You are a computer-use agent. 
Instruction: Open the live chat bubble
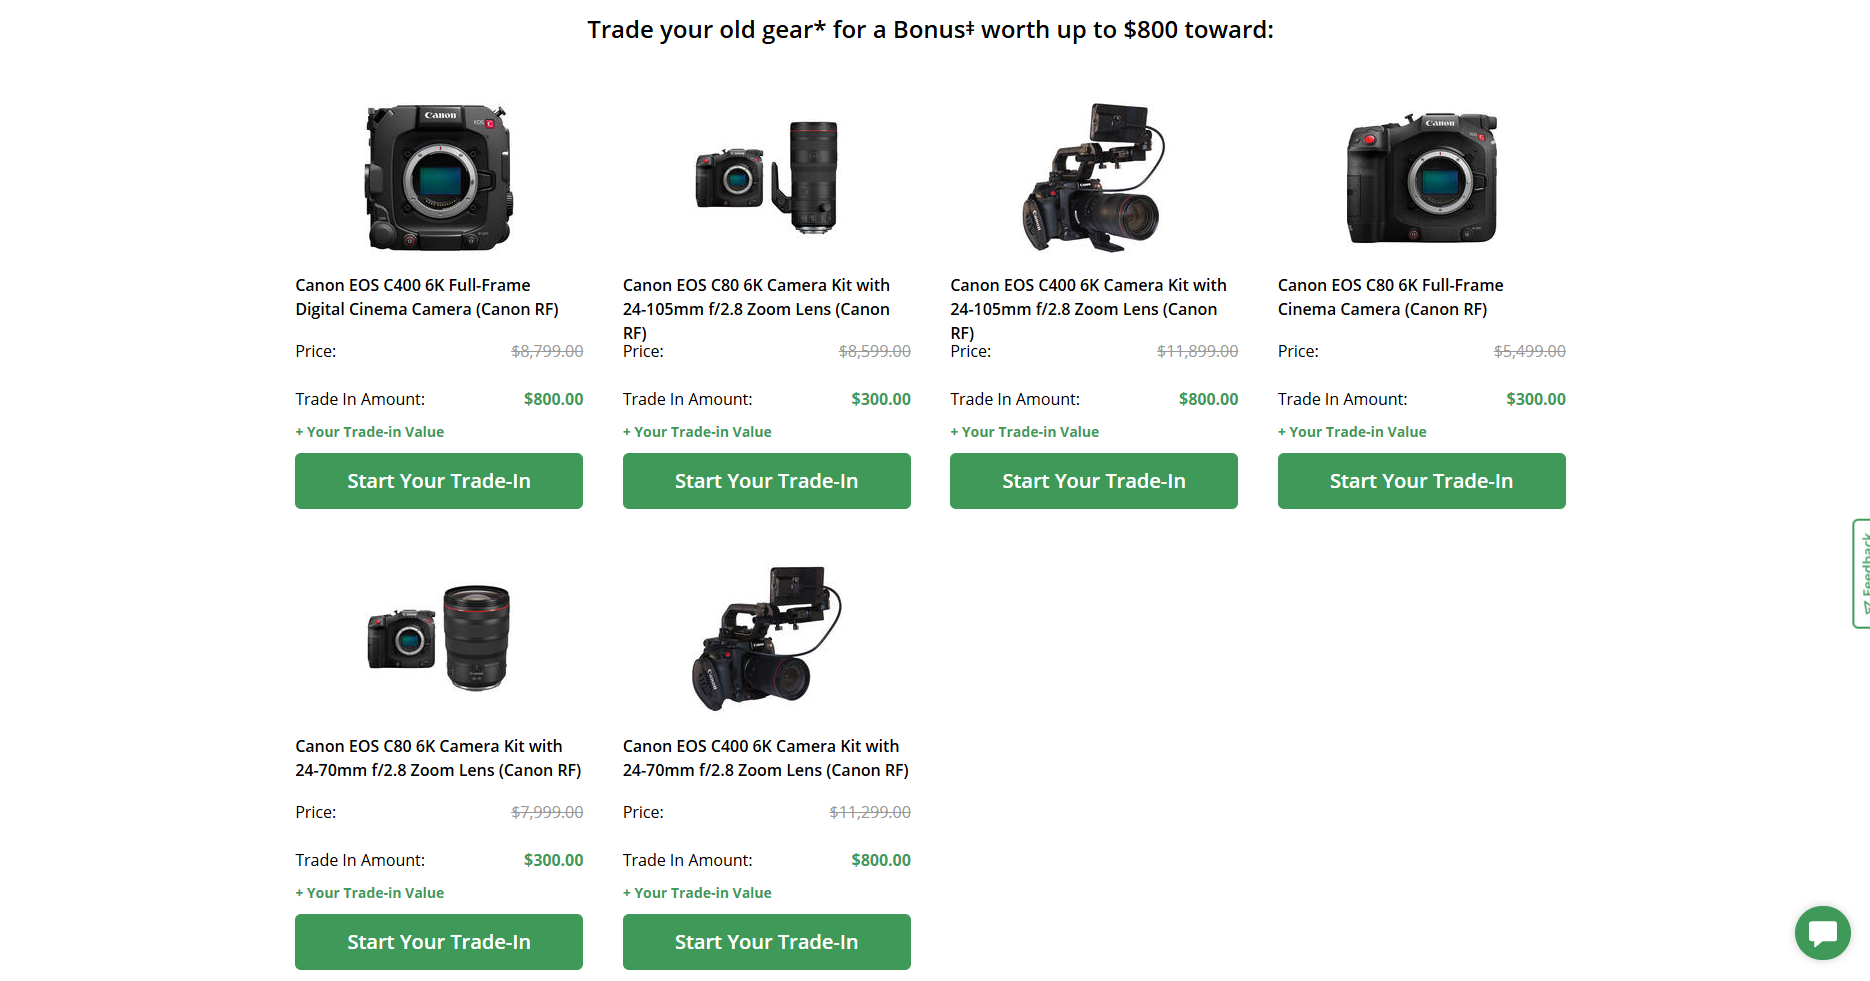pos(1822,933)
